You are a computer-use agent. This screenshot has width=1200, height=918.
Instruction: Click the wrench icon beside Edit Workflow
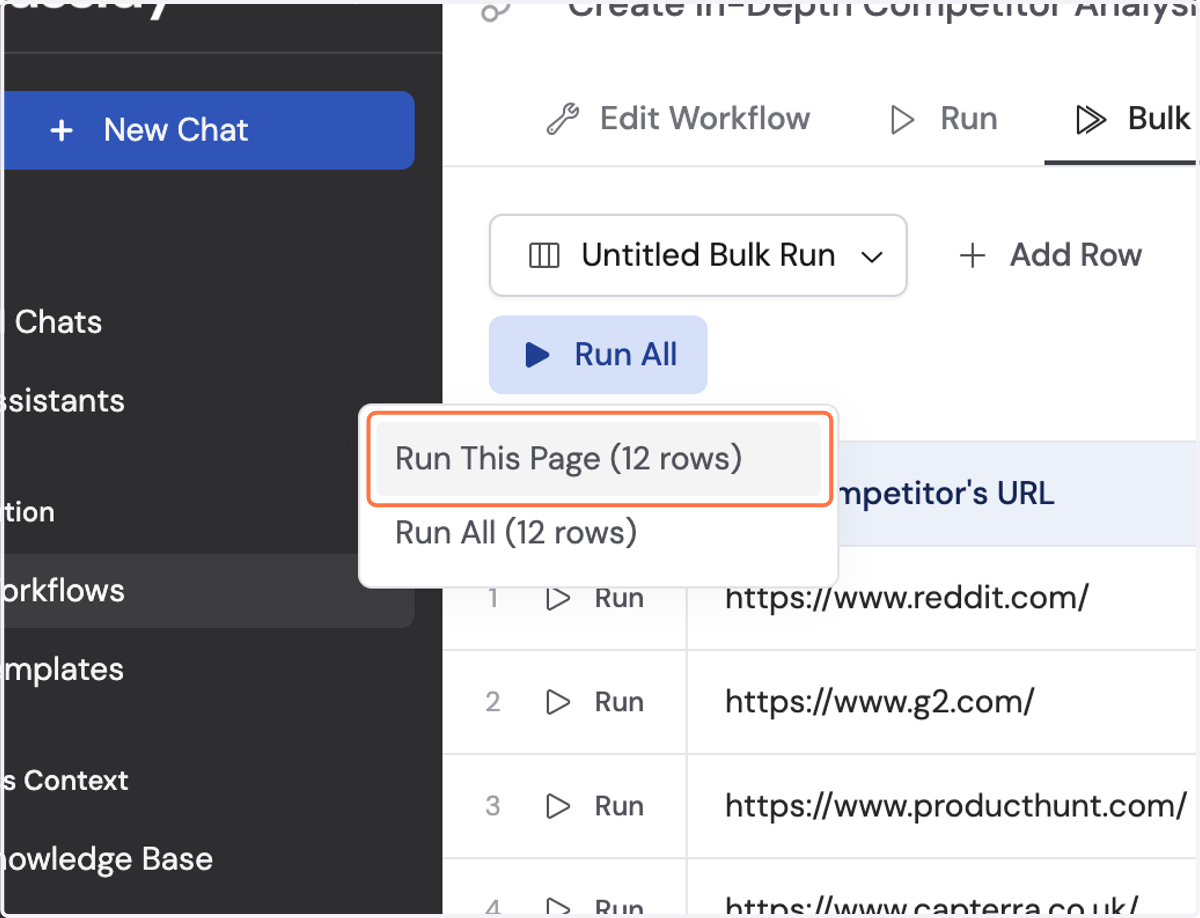(562, 120)
